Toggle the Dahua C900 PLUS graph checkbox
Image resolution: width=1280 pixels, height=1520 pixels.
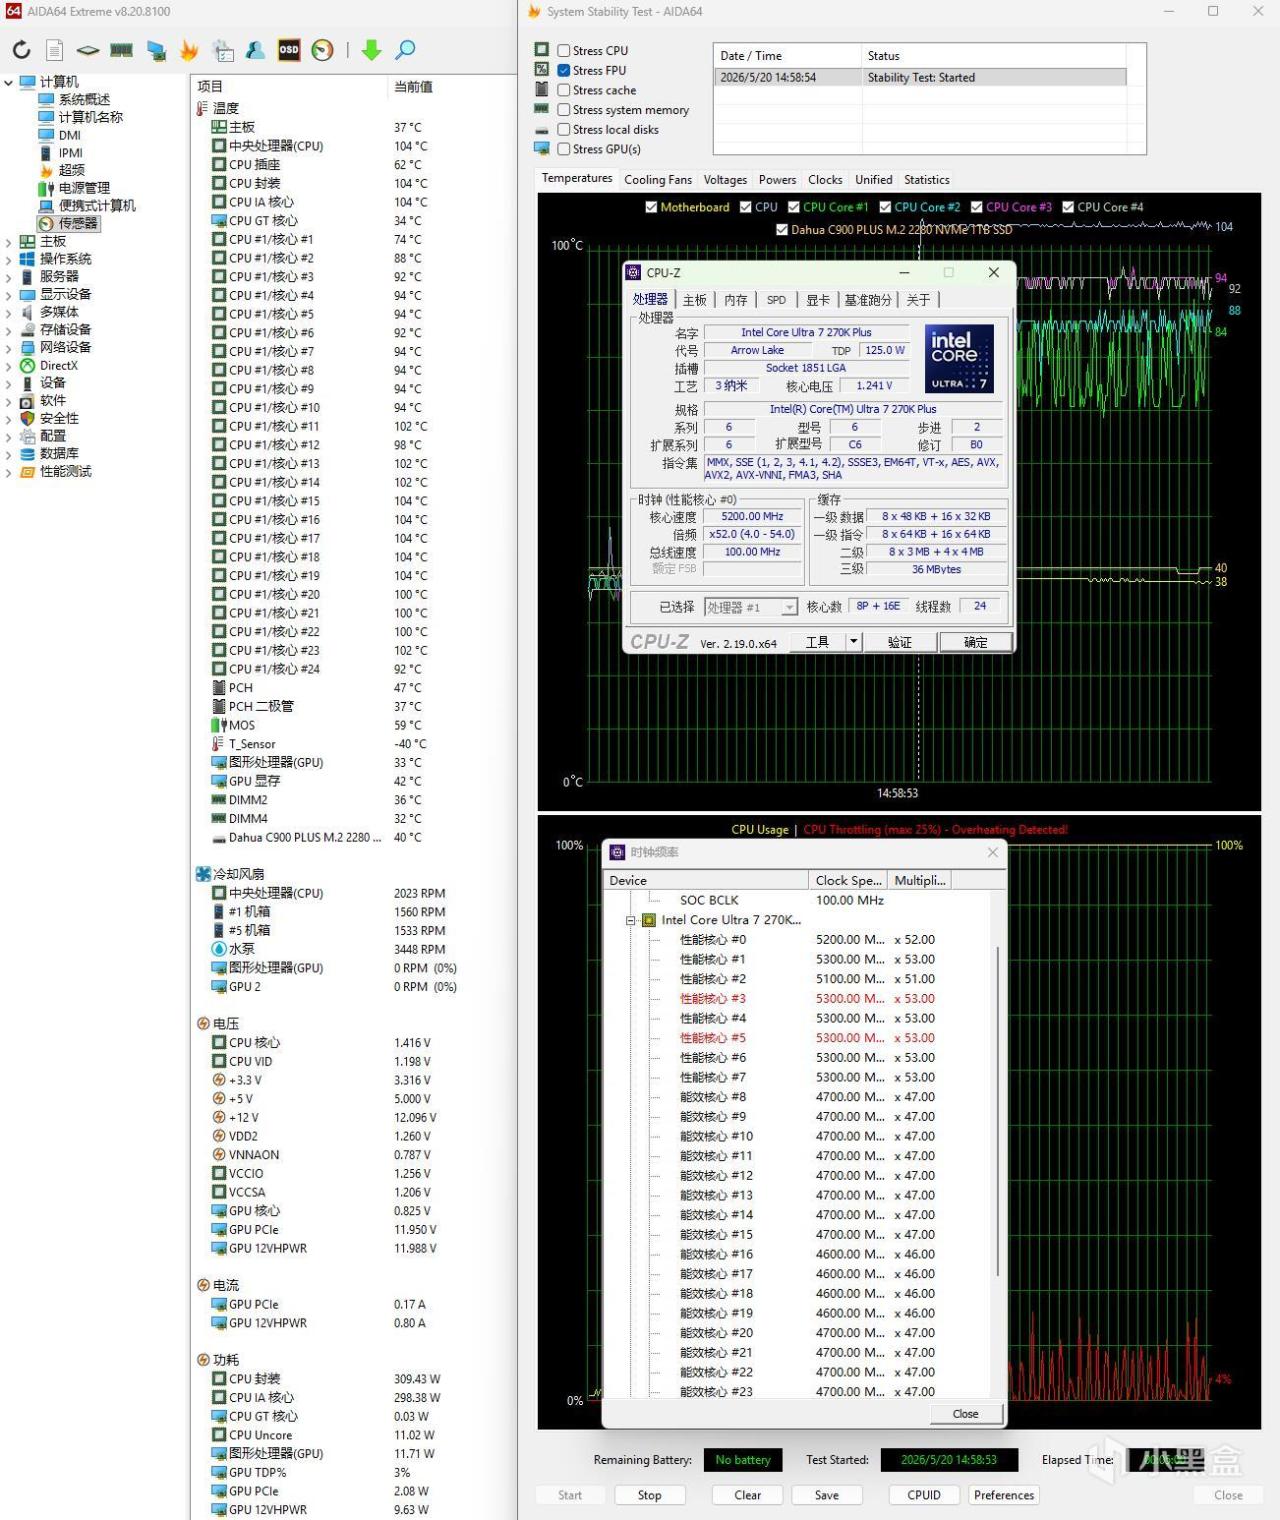click(x=782, y=229)
